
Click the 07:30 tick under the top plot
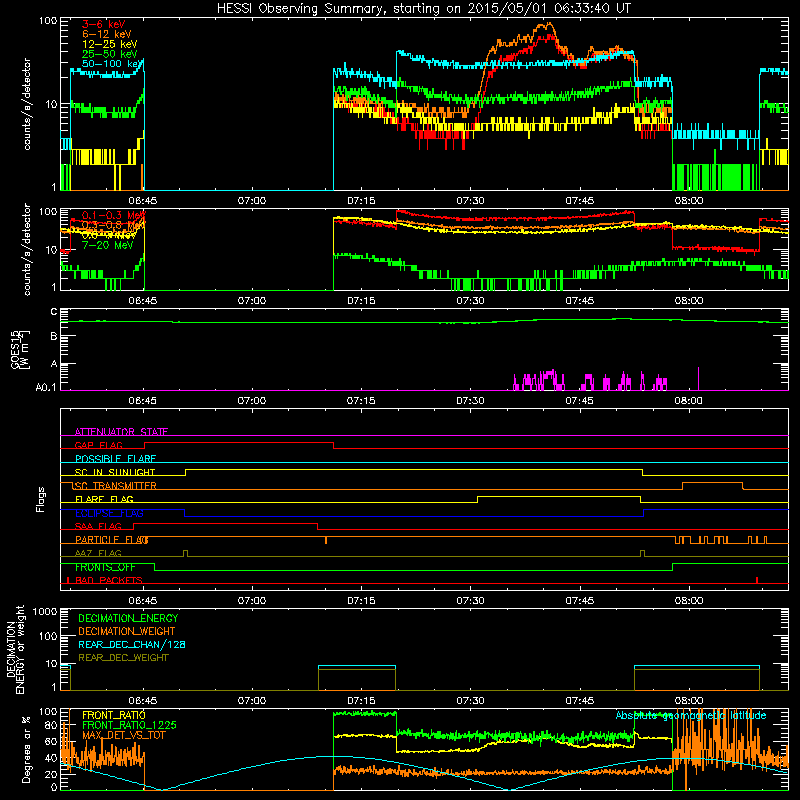(470, 201)
